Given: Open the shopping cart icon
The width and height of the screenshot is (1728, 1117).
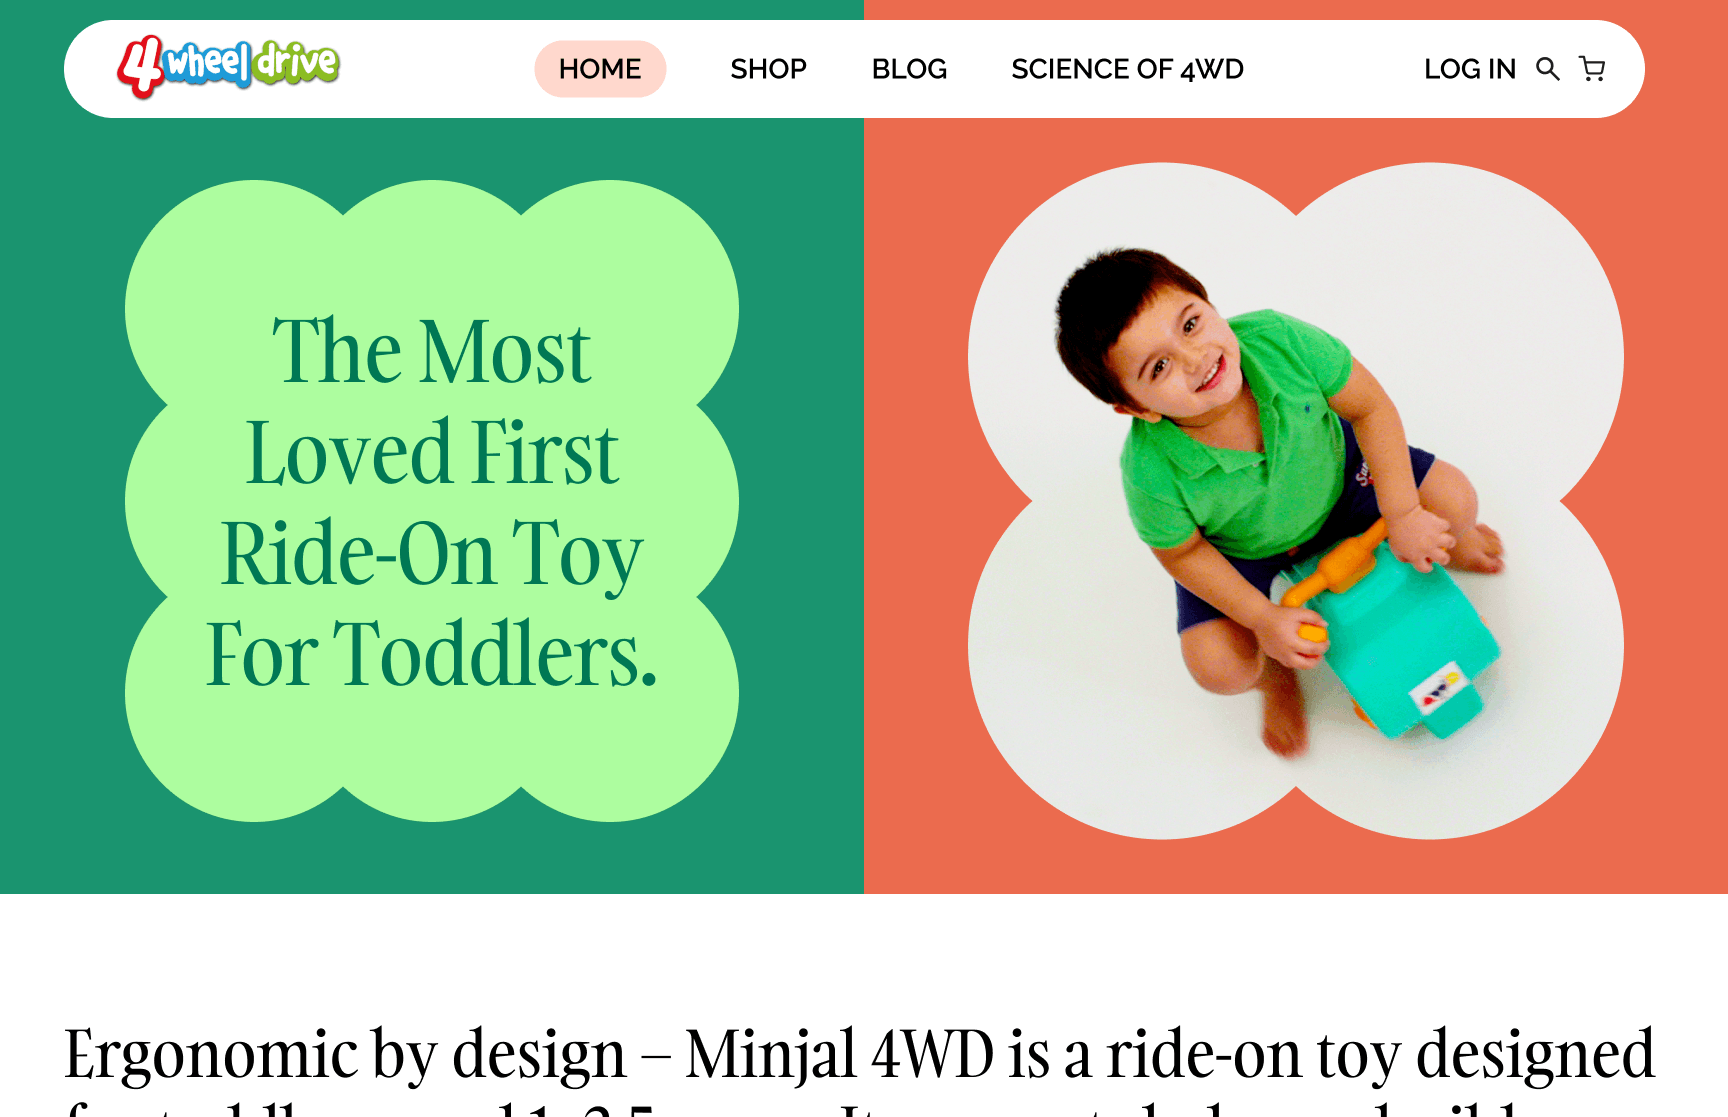Looking at the screenshot, I should (1592, 69).
